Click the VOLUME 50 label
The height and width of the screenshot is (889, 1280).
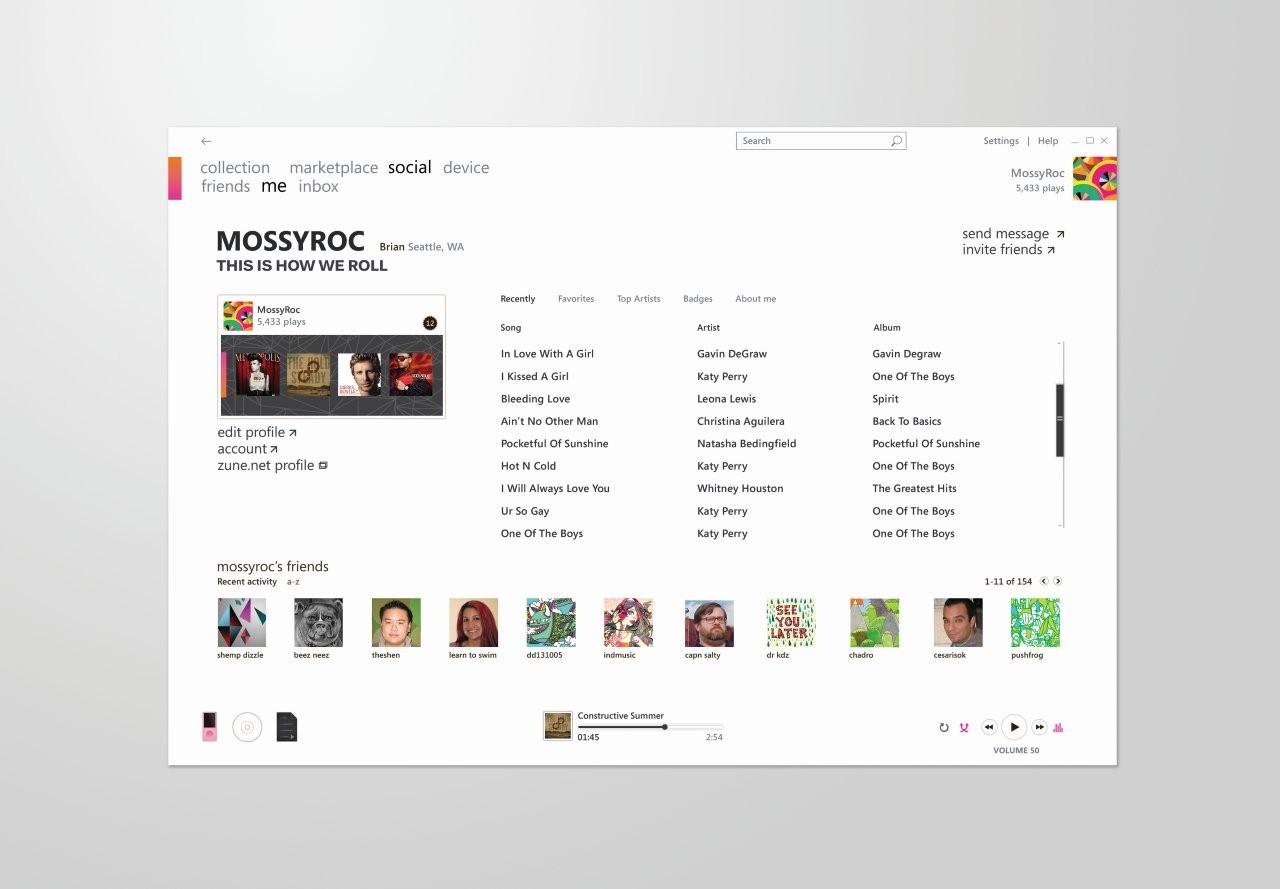(1016, 751)
